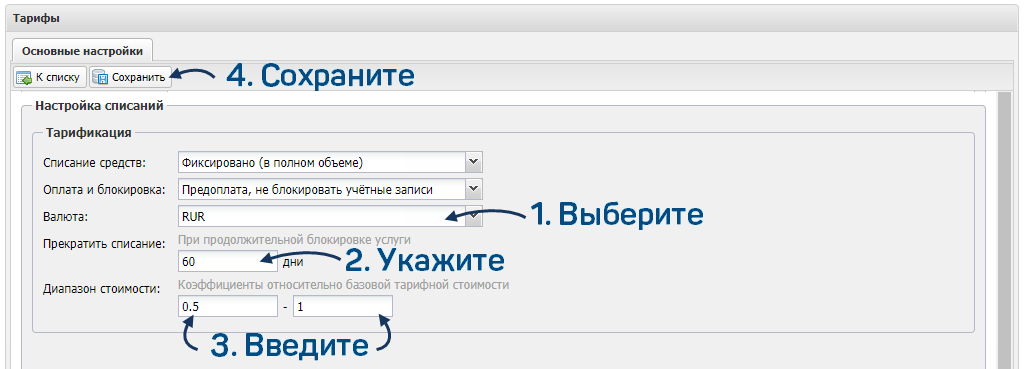This screenshot has height=369, width=1024.
Task: Click the Списание средств label
Action: [95, 162]
